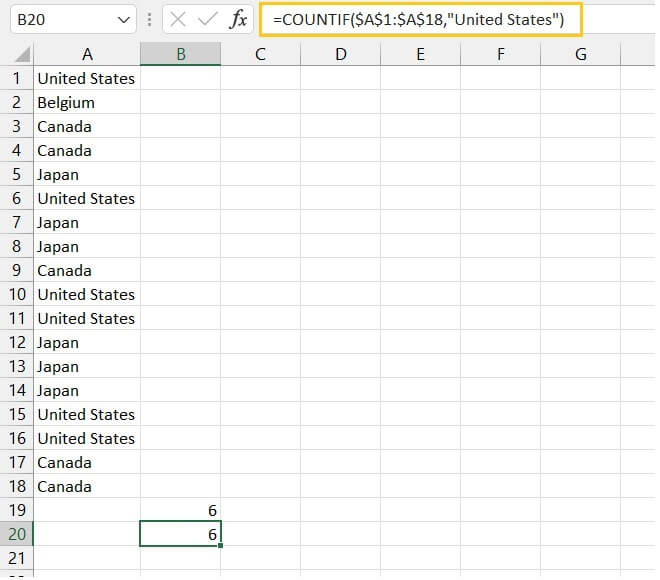Select row 21 header

(17, 558)
